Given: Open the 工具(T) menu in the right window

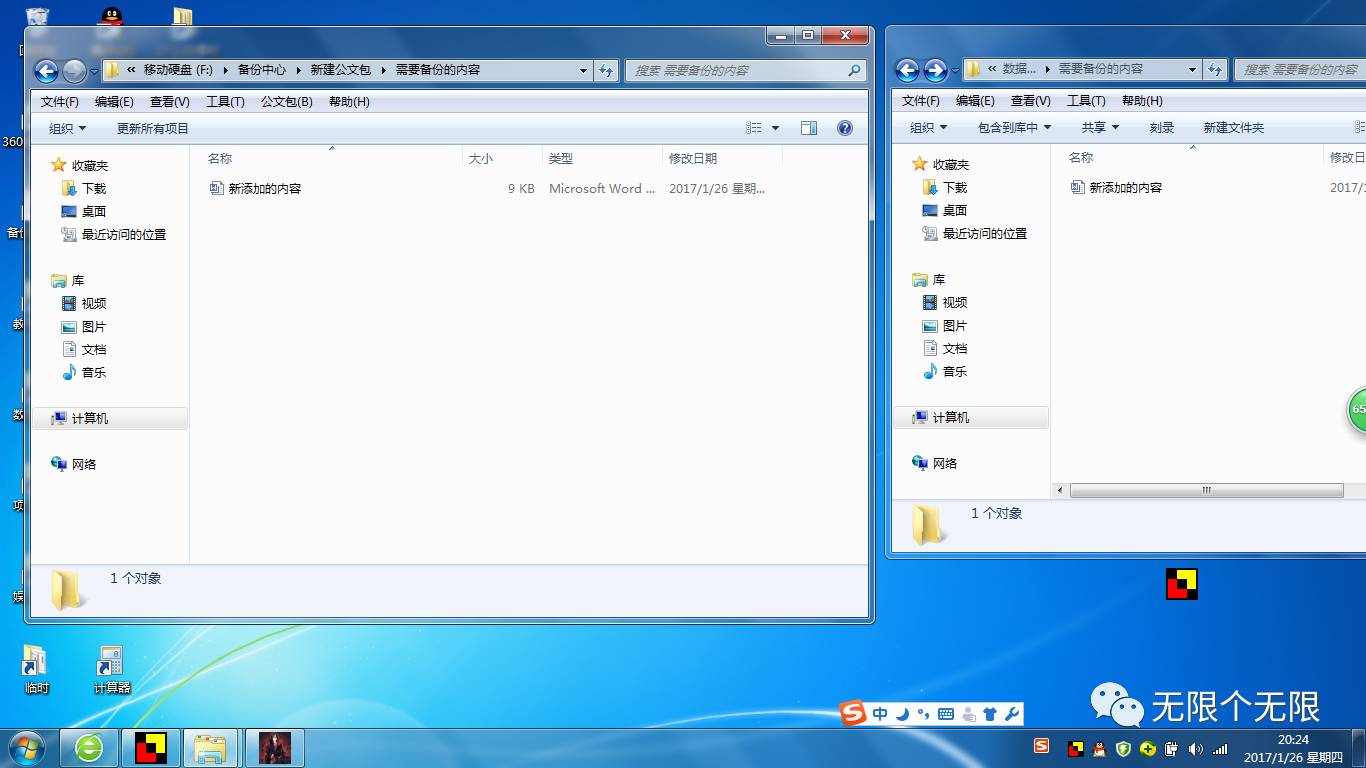Looking at the screenshot, I should (x=1087, y=100).
